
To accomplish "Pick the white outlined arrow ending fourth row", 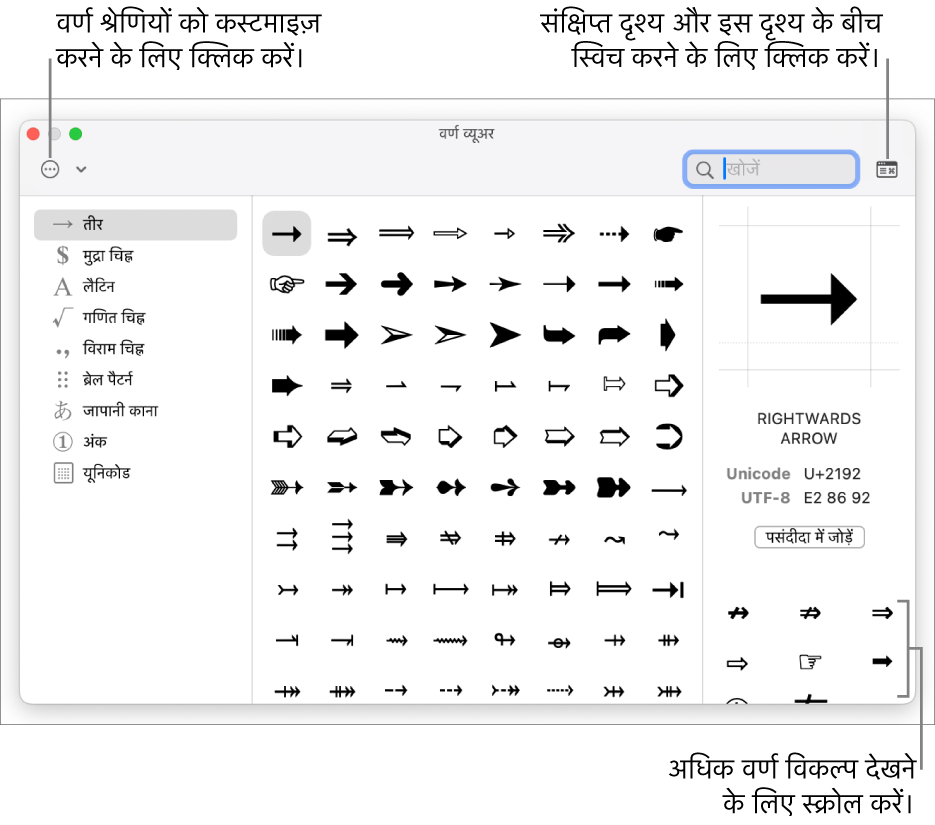I will tap(668, 386).
